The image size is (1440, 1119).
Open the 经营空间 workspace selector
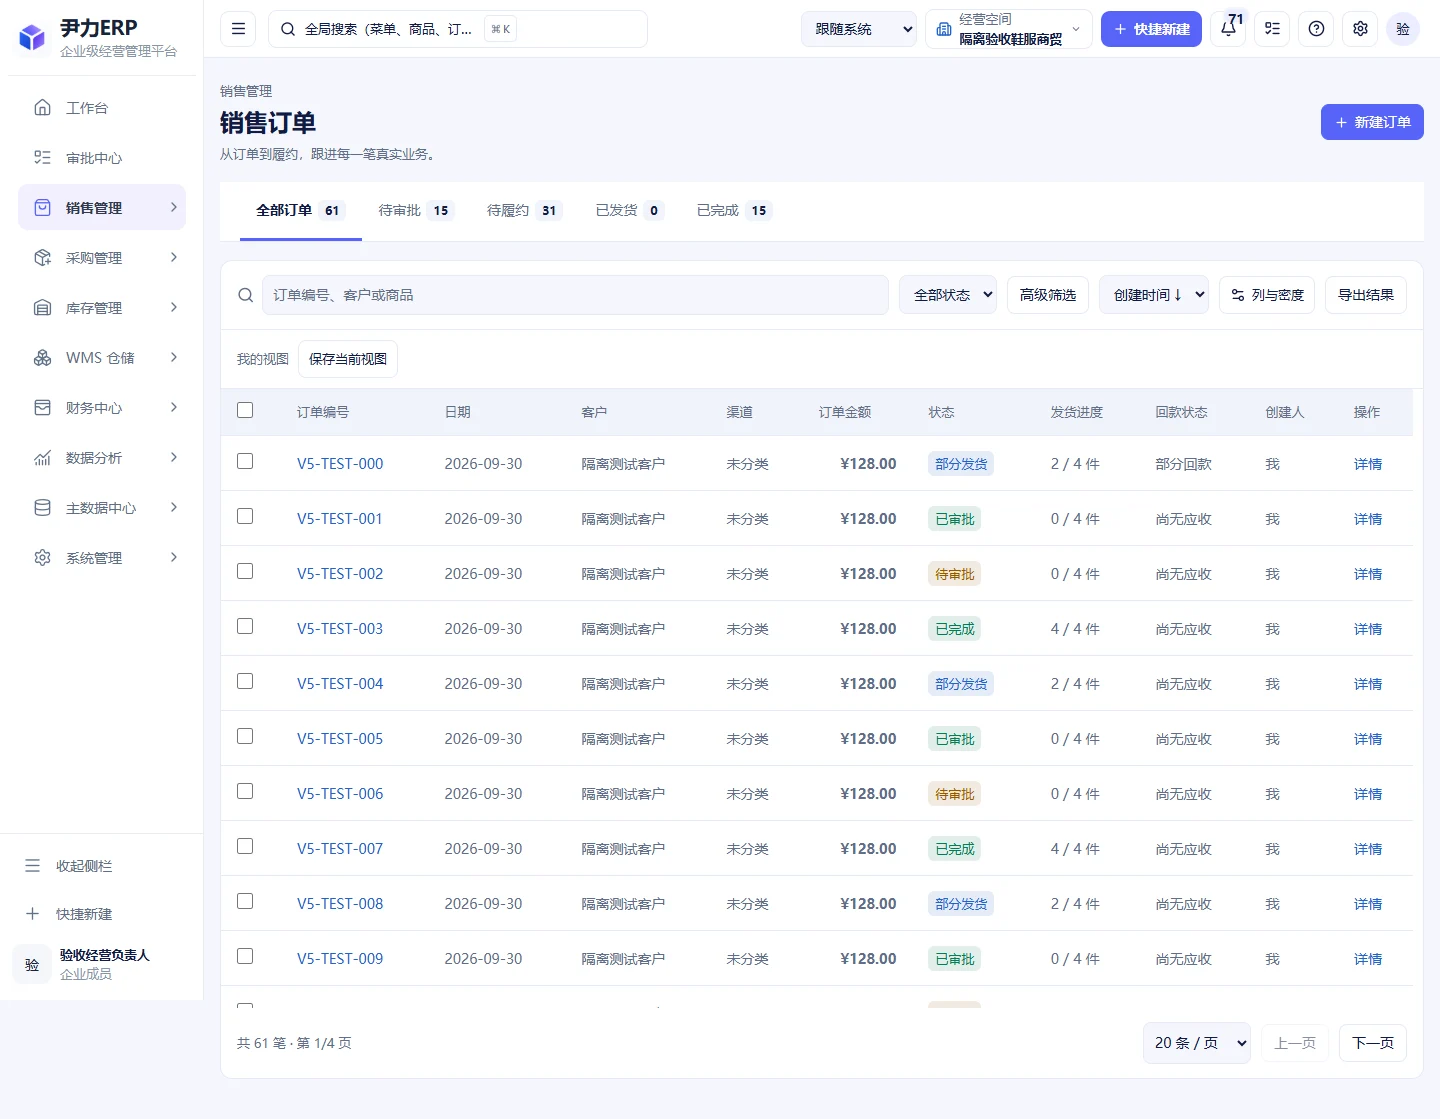(x=1009, y=29)
